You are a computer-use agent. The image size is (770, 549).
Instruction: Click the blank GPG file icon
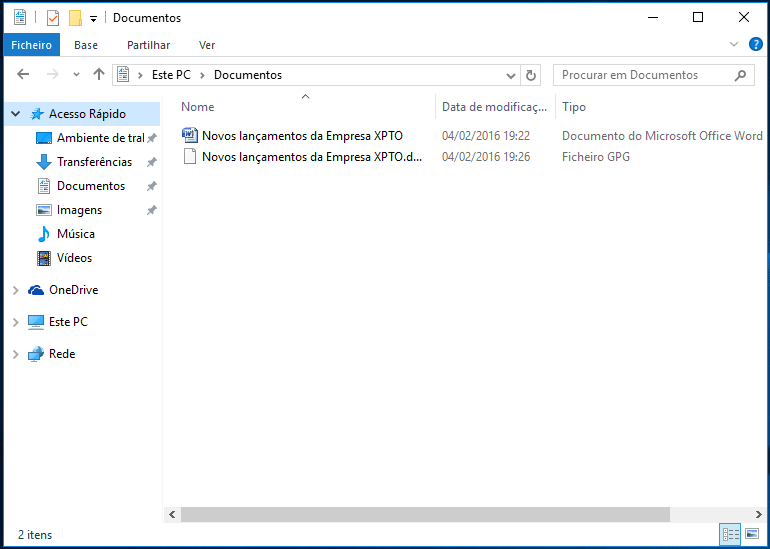point(190,157)
